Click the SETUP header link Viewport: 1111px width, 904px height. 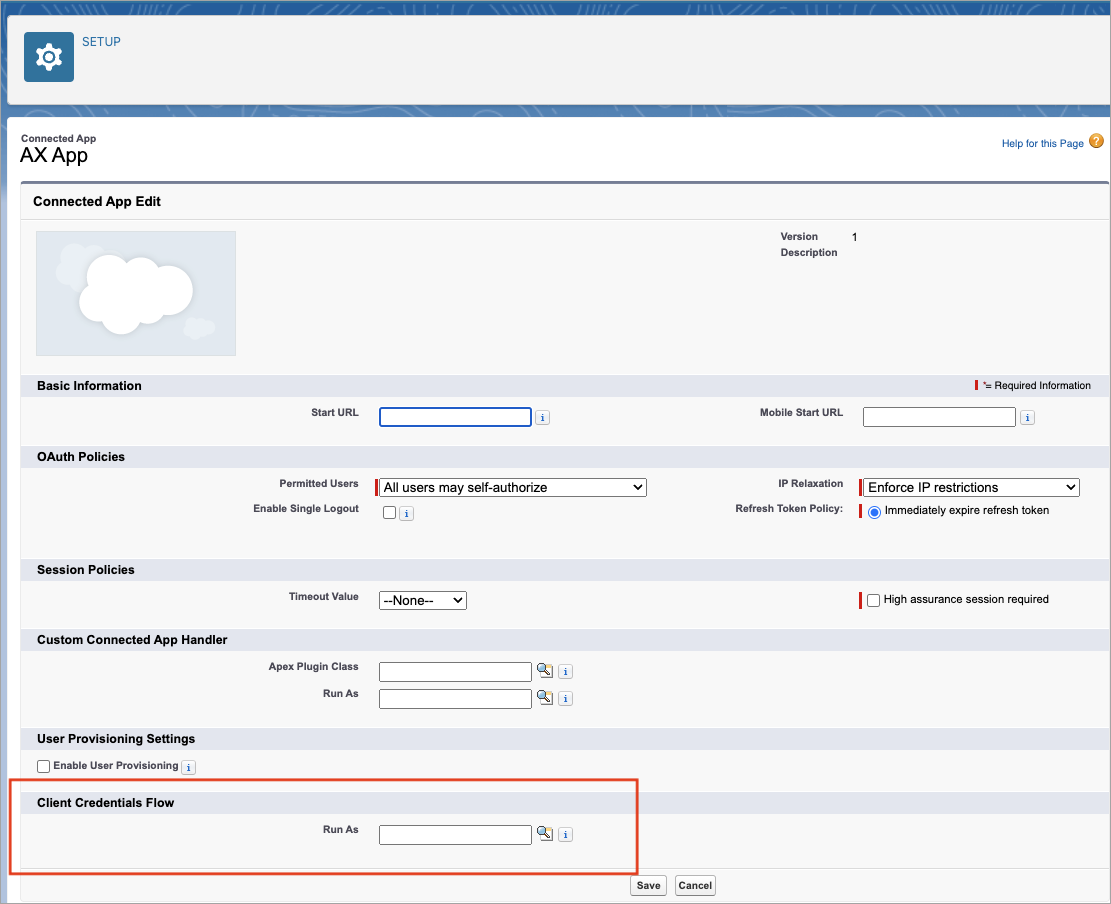101,42
